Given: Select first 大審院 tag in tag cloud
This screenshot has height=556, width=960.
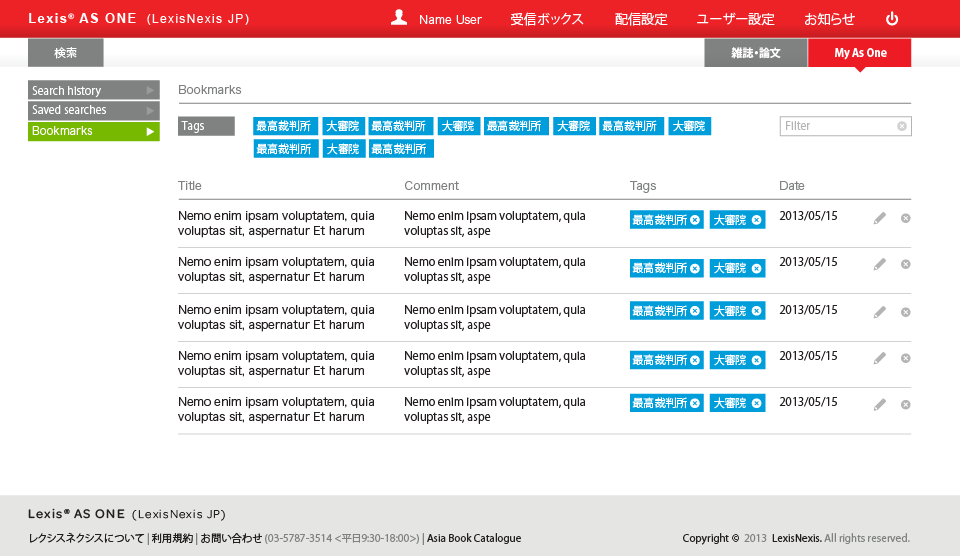Looking at the screenshot, I should pyautogui.click(x=343, y=126).
